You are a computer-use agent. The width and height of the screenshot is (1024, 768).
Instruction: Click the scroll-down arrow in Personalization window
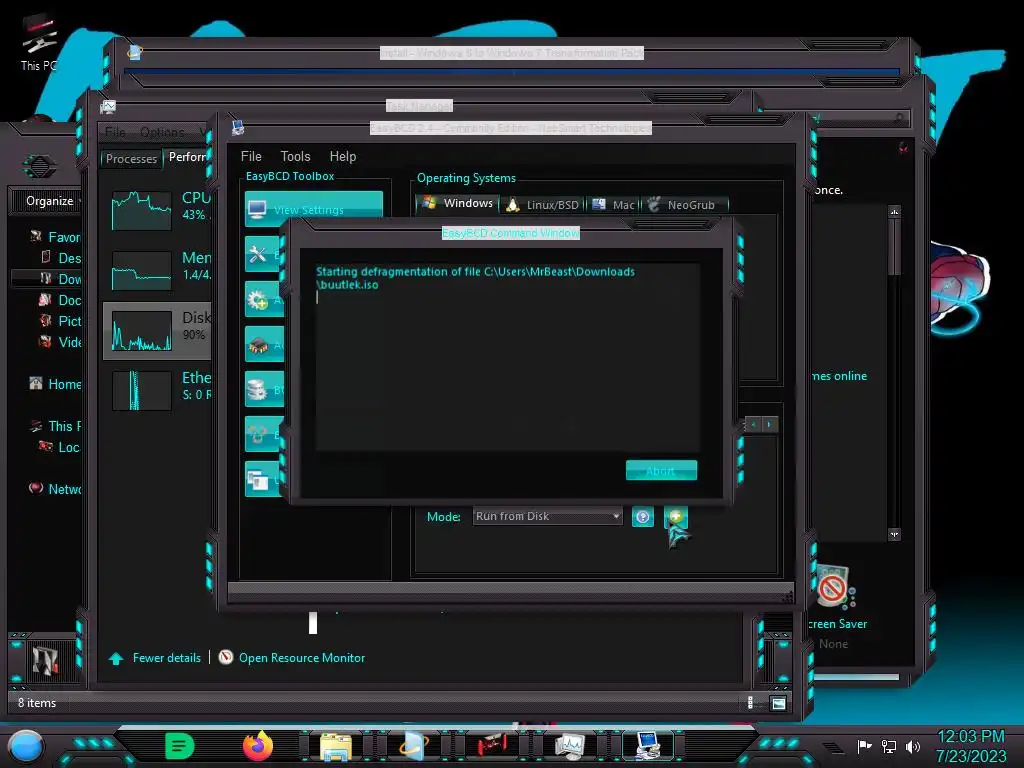(894, 534)
